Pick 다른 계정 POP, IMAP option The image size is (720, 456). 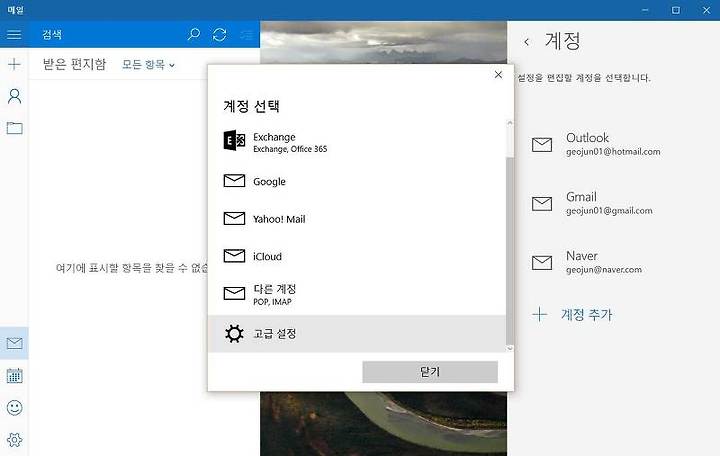(x=357, y=294)
